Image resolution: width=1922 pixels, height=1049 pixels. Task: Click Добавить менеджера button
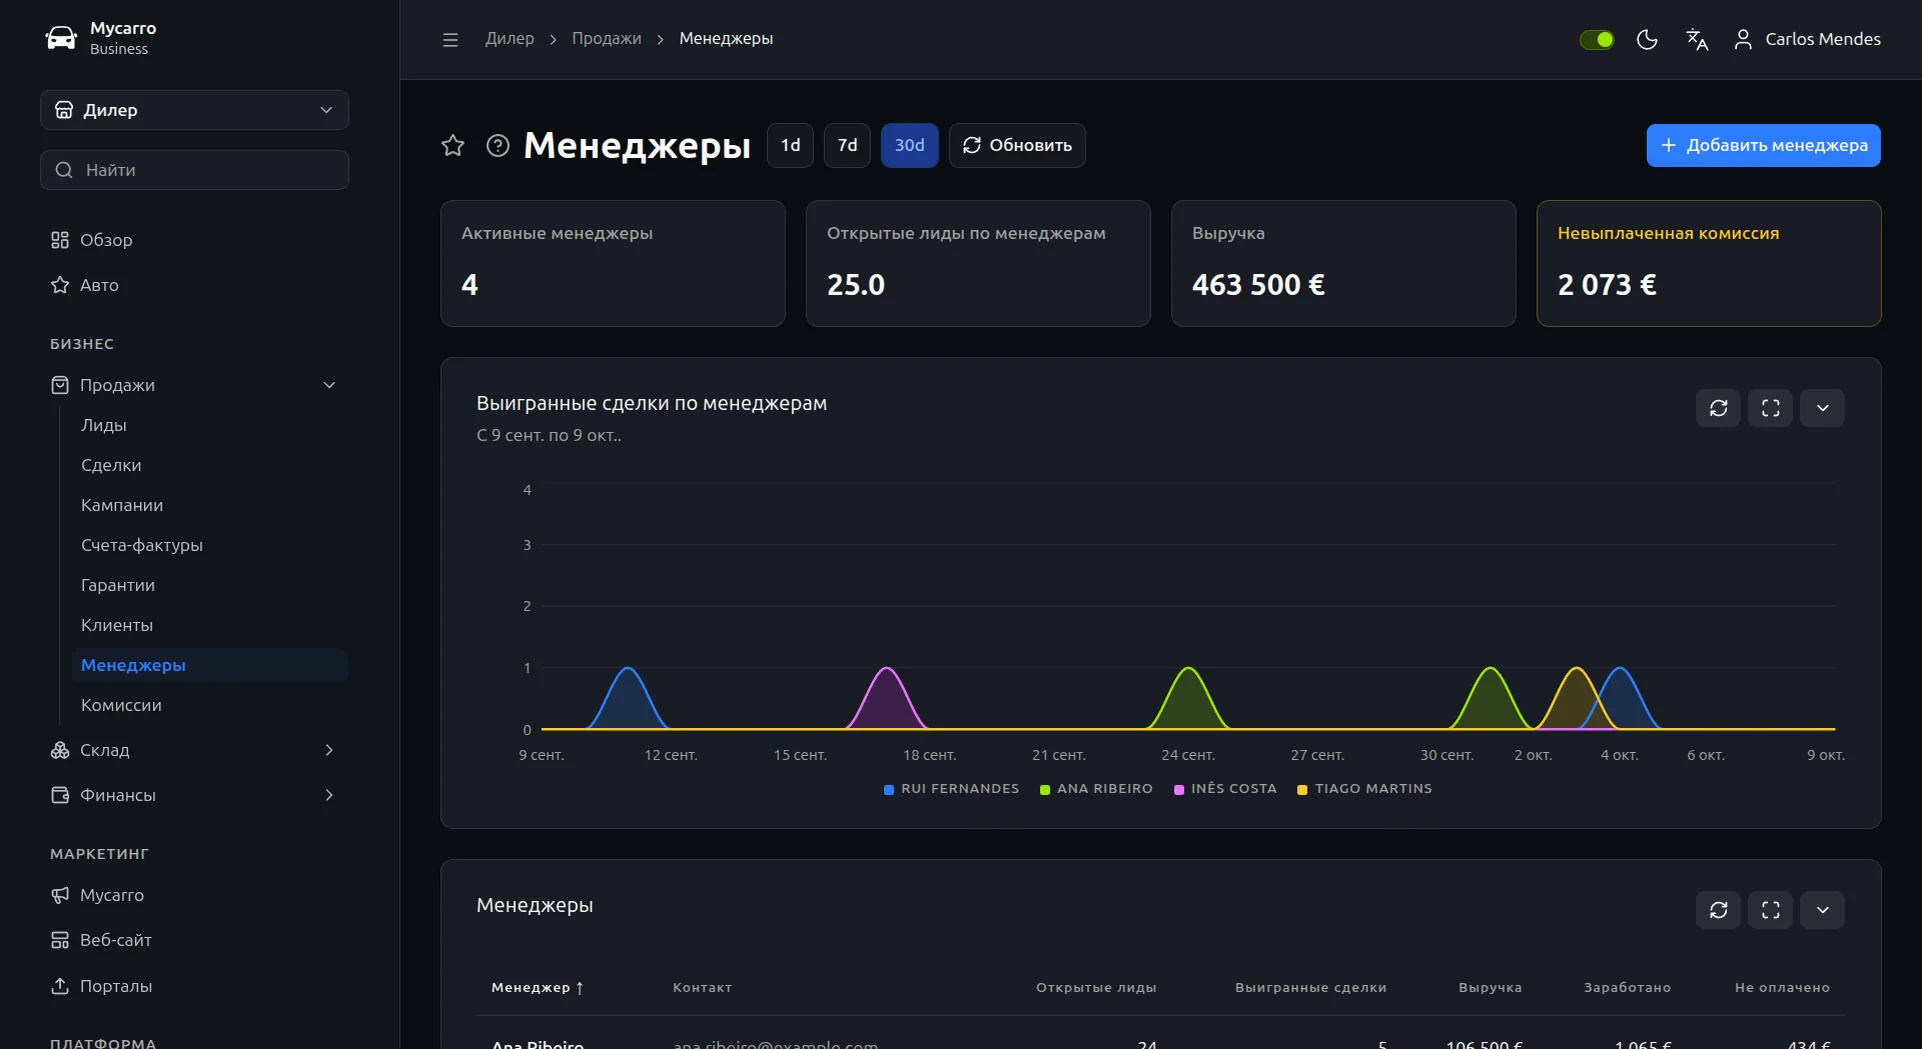click(x=1763, y=146)
